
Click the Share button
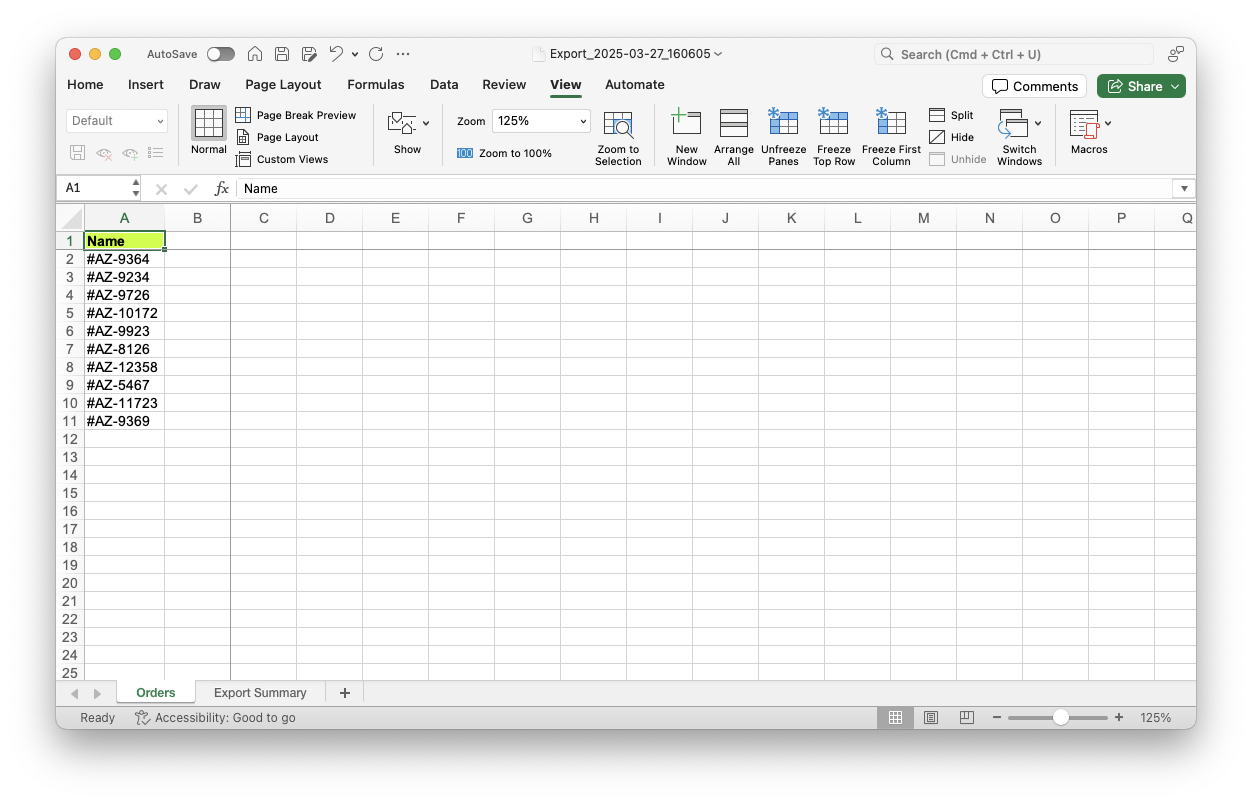(x=1141, y=86)
